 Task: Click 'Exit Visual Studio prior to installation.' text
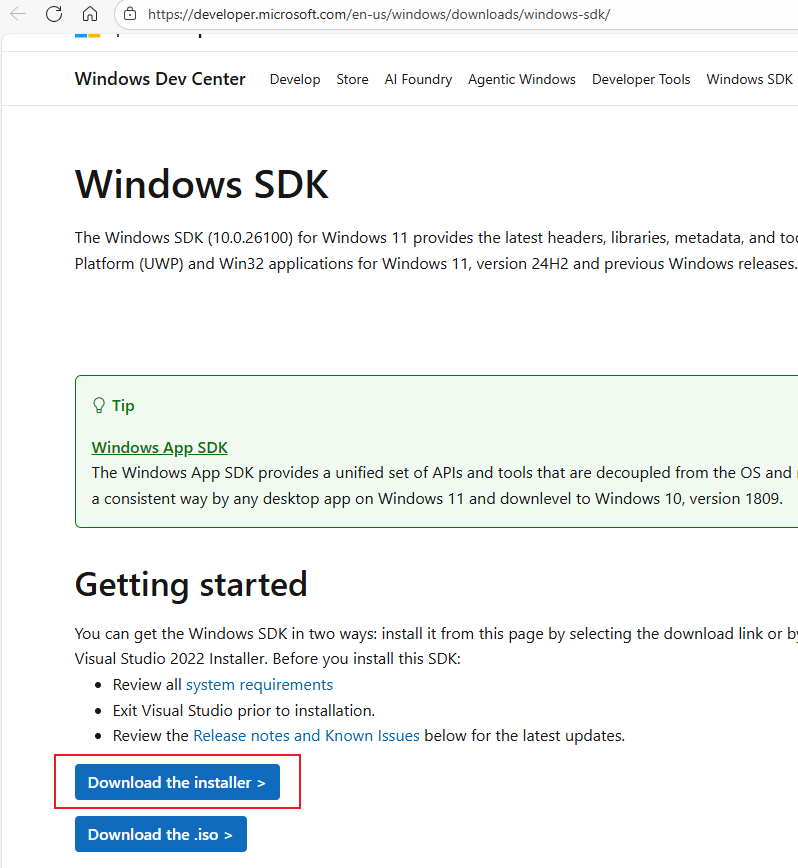pyautogui.click(x=243, y=710)
